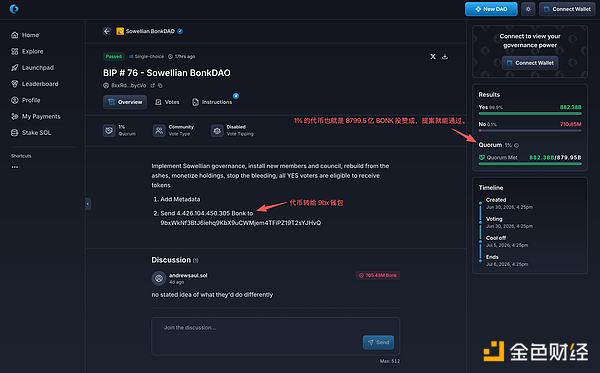This screenshot has height=373, width=600.
Task: Click the New DAO button
Action: click(x=491, y=9)
